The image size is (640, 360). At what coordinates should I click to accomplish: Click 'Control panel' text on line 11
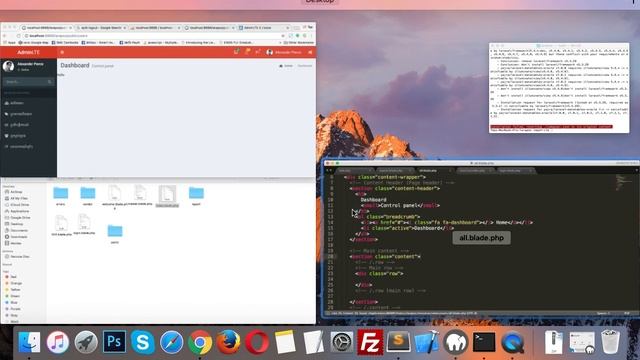[398, 205]
